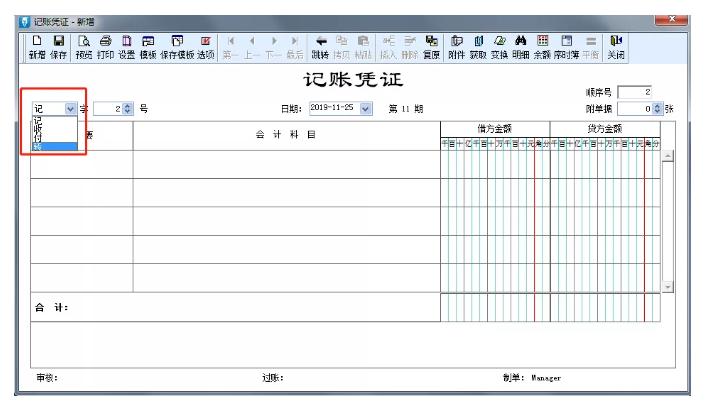Viewport: 706px width, 407px height.
Task: Click the 记账凭证 voucher title
Action: pos(353,79)
